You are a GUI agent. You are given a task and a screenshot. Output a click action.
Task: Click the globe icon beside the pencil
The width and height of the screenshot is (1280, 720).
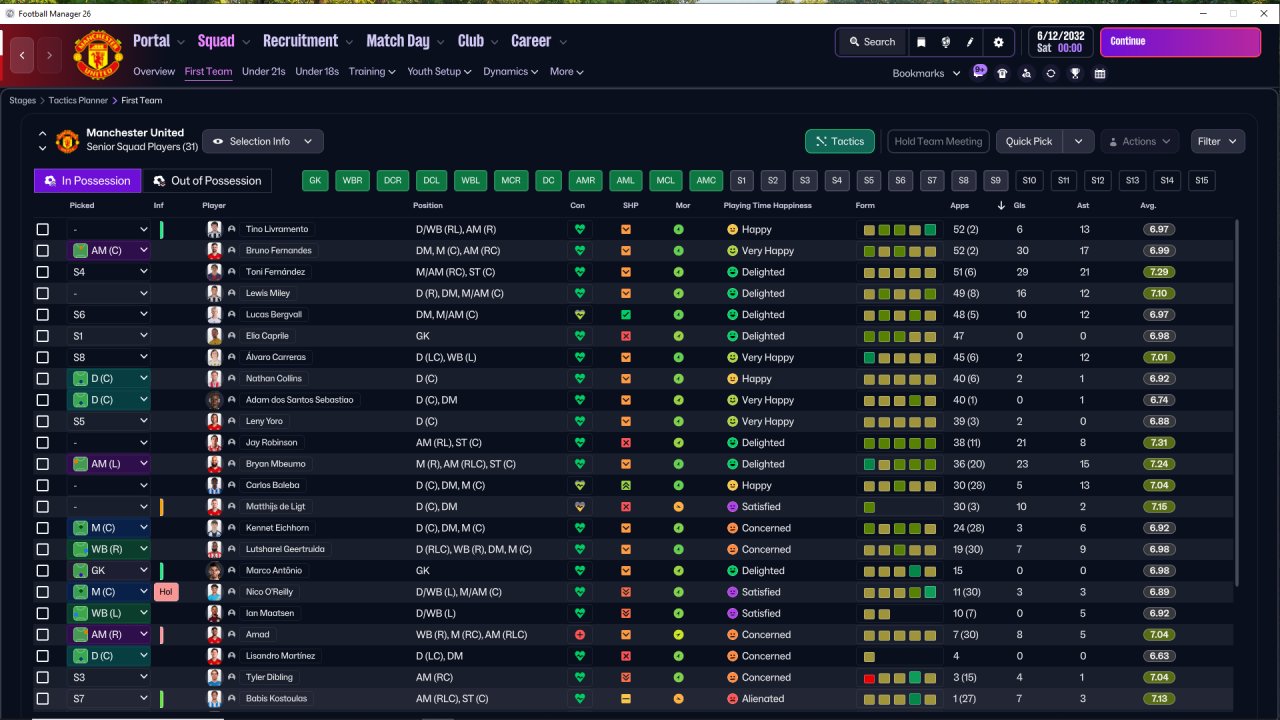click(946, 42)
